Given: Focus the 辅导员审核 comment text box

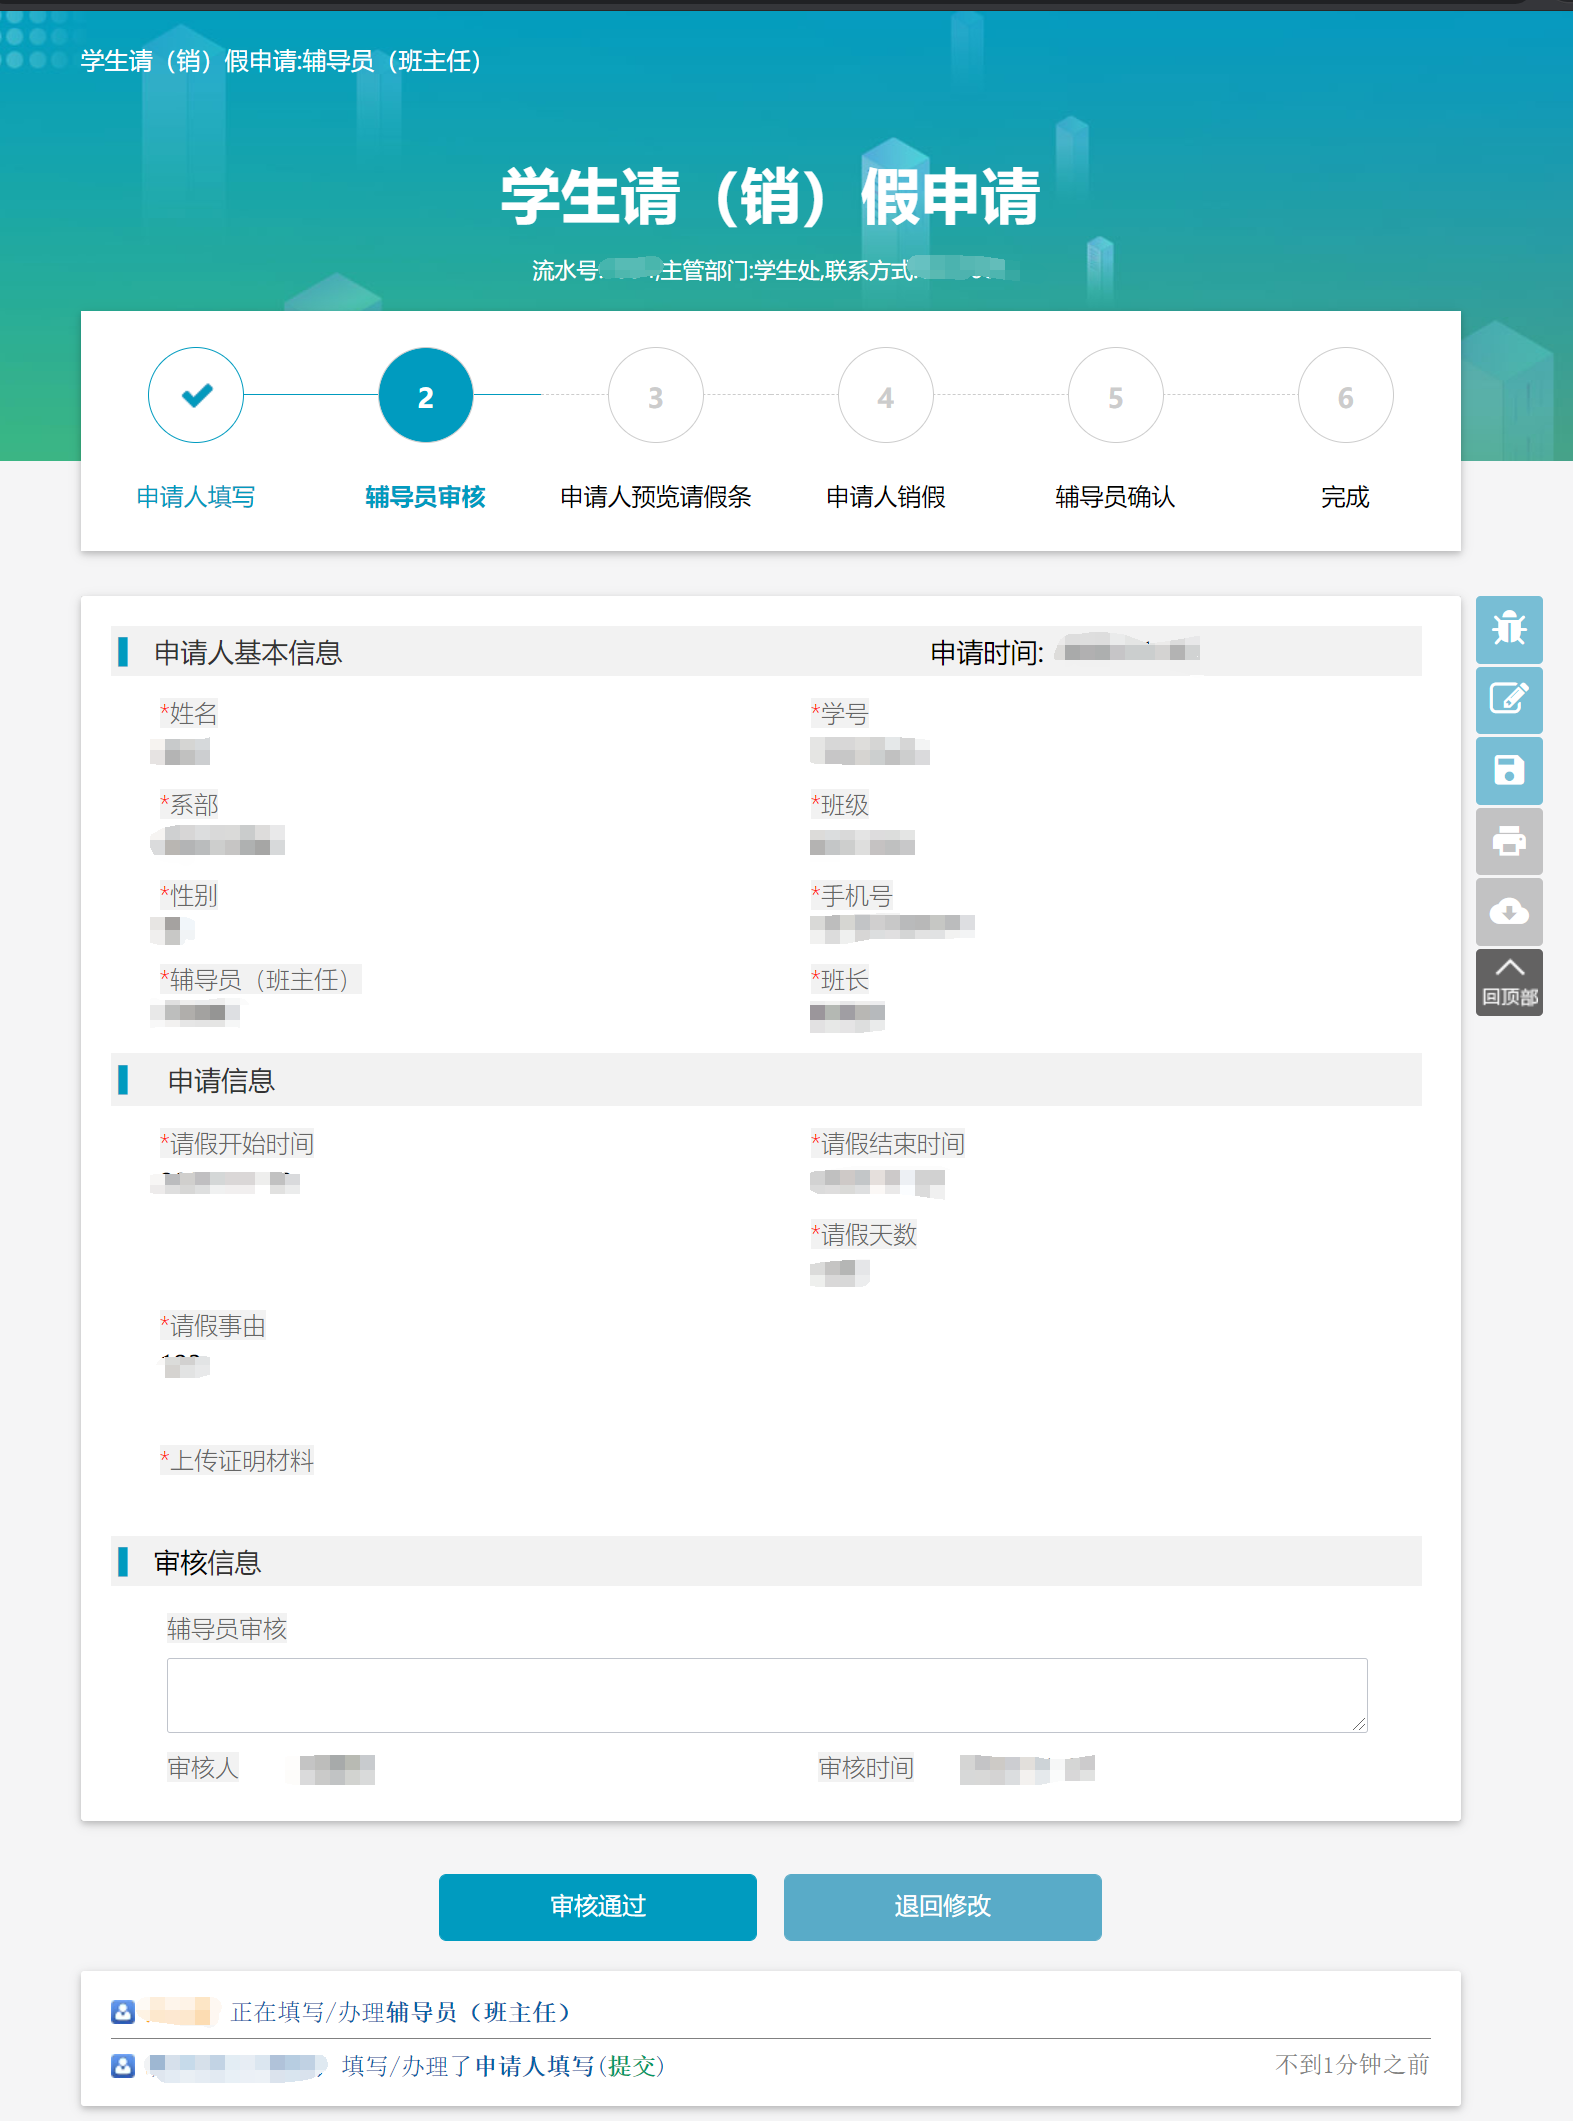Looking at the screenshot, I should [x=766, y=1694].
